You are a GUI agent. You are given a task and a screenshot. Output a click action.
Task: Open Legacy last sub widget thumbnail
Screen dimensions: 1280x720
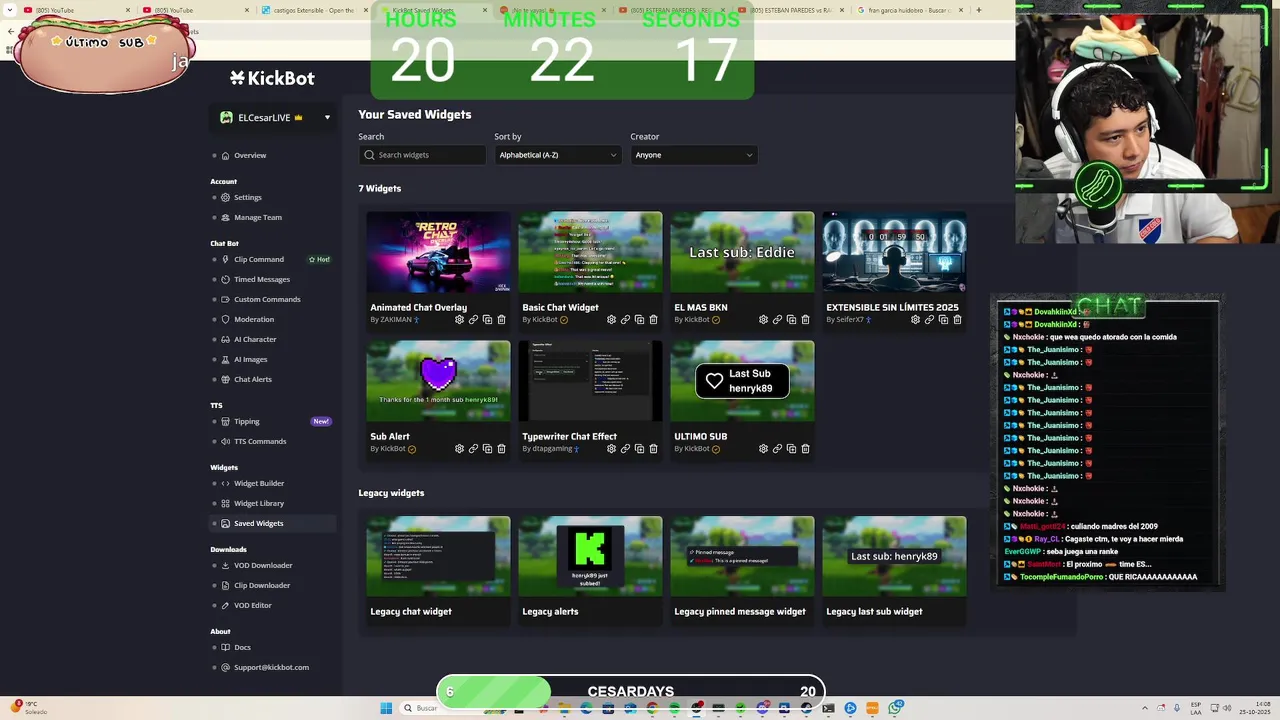tap(894, 557)
